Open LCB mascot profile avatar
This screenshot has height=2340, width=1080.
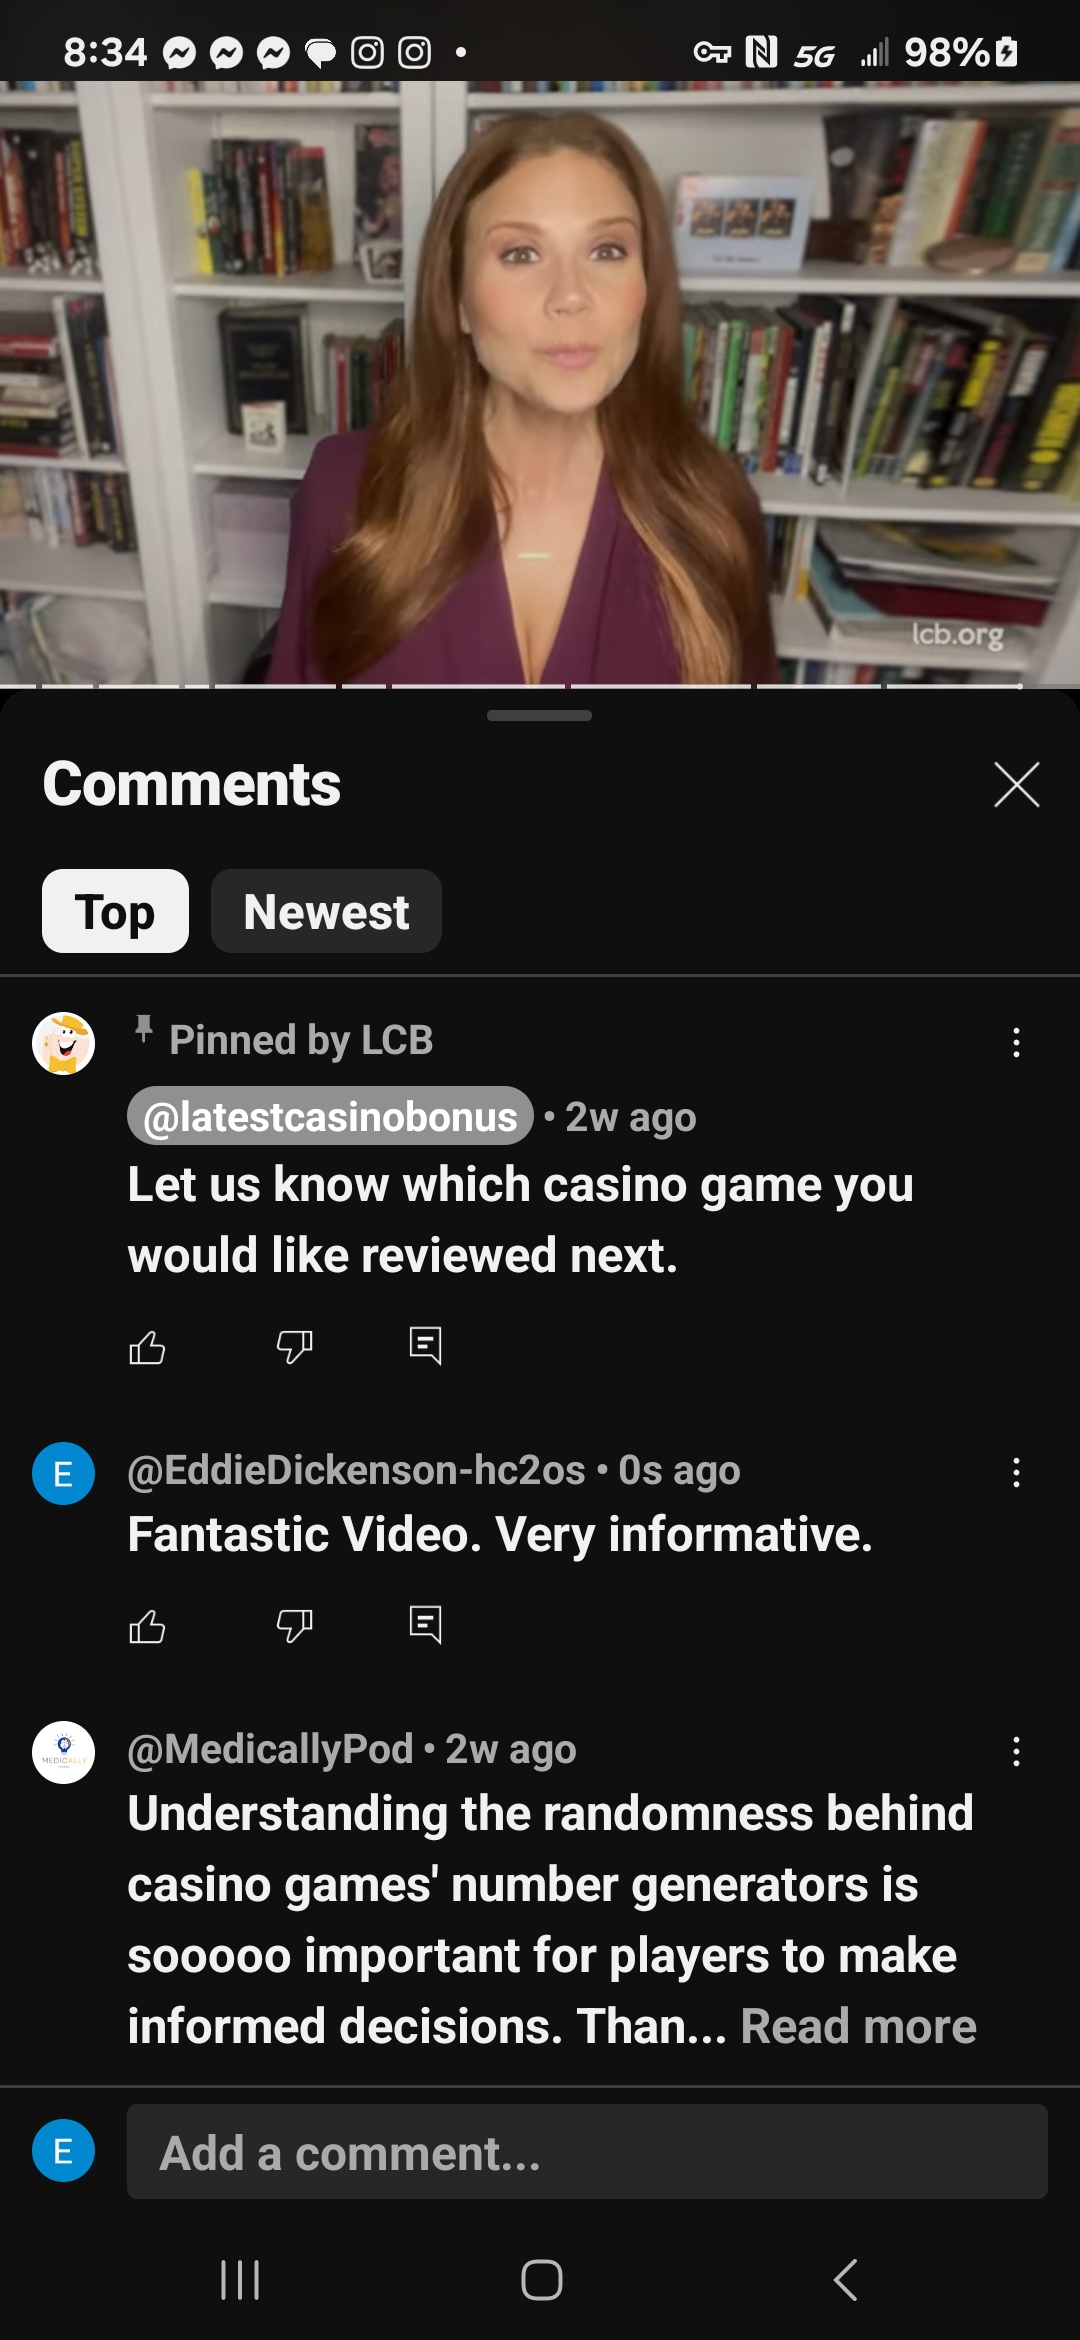[63, 1043]
